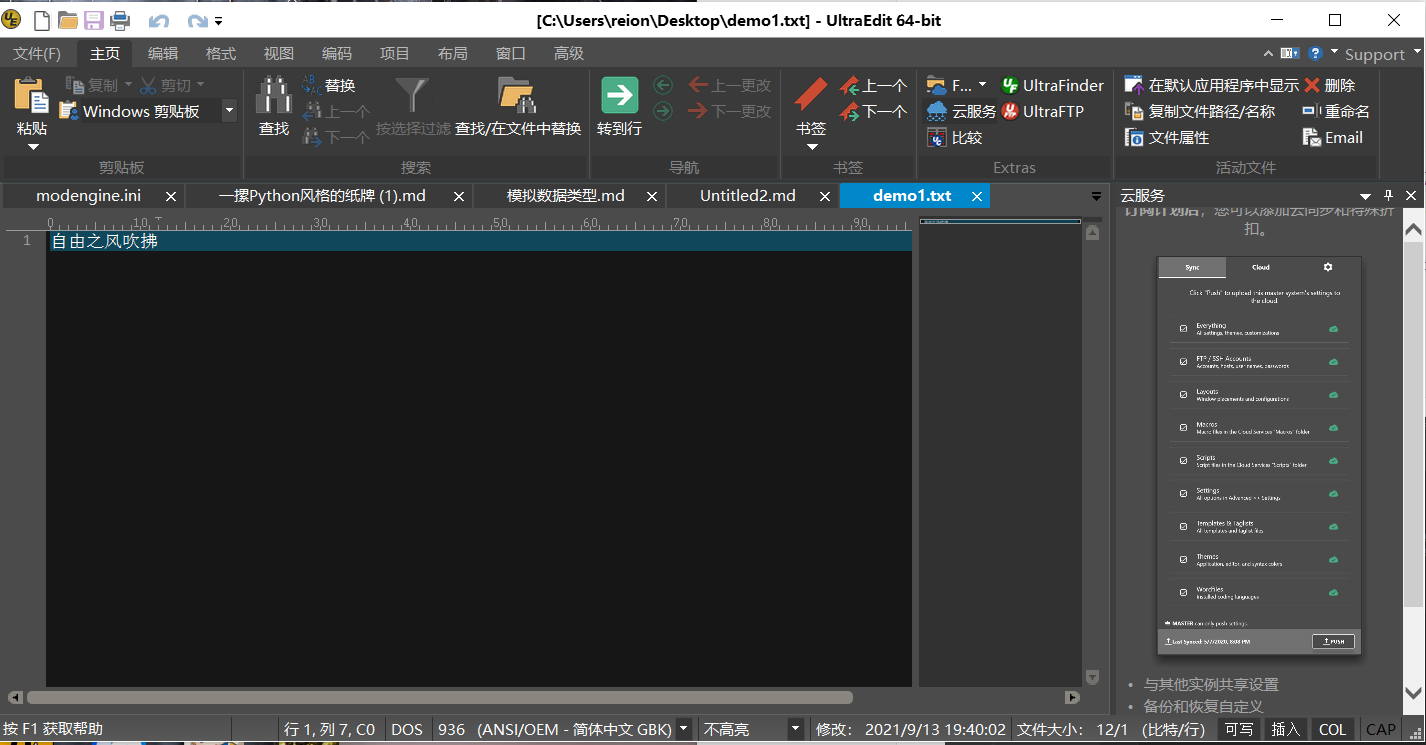Open the Windows 剪贴板 clipboard dropdown
The image size is (1426, 745).
[229, 111]
